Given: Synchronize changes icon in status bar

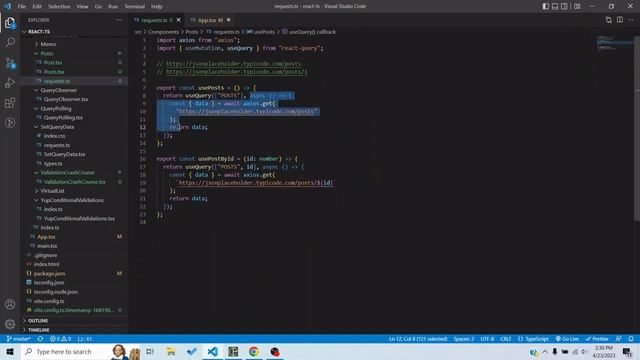Looking at the screenshot, I should point(40,339).
